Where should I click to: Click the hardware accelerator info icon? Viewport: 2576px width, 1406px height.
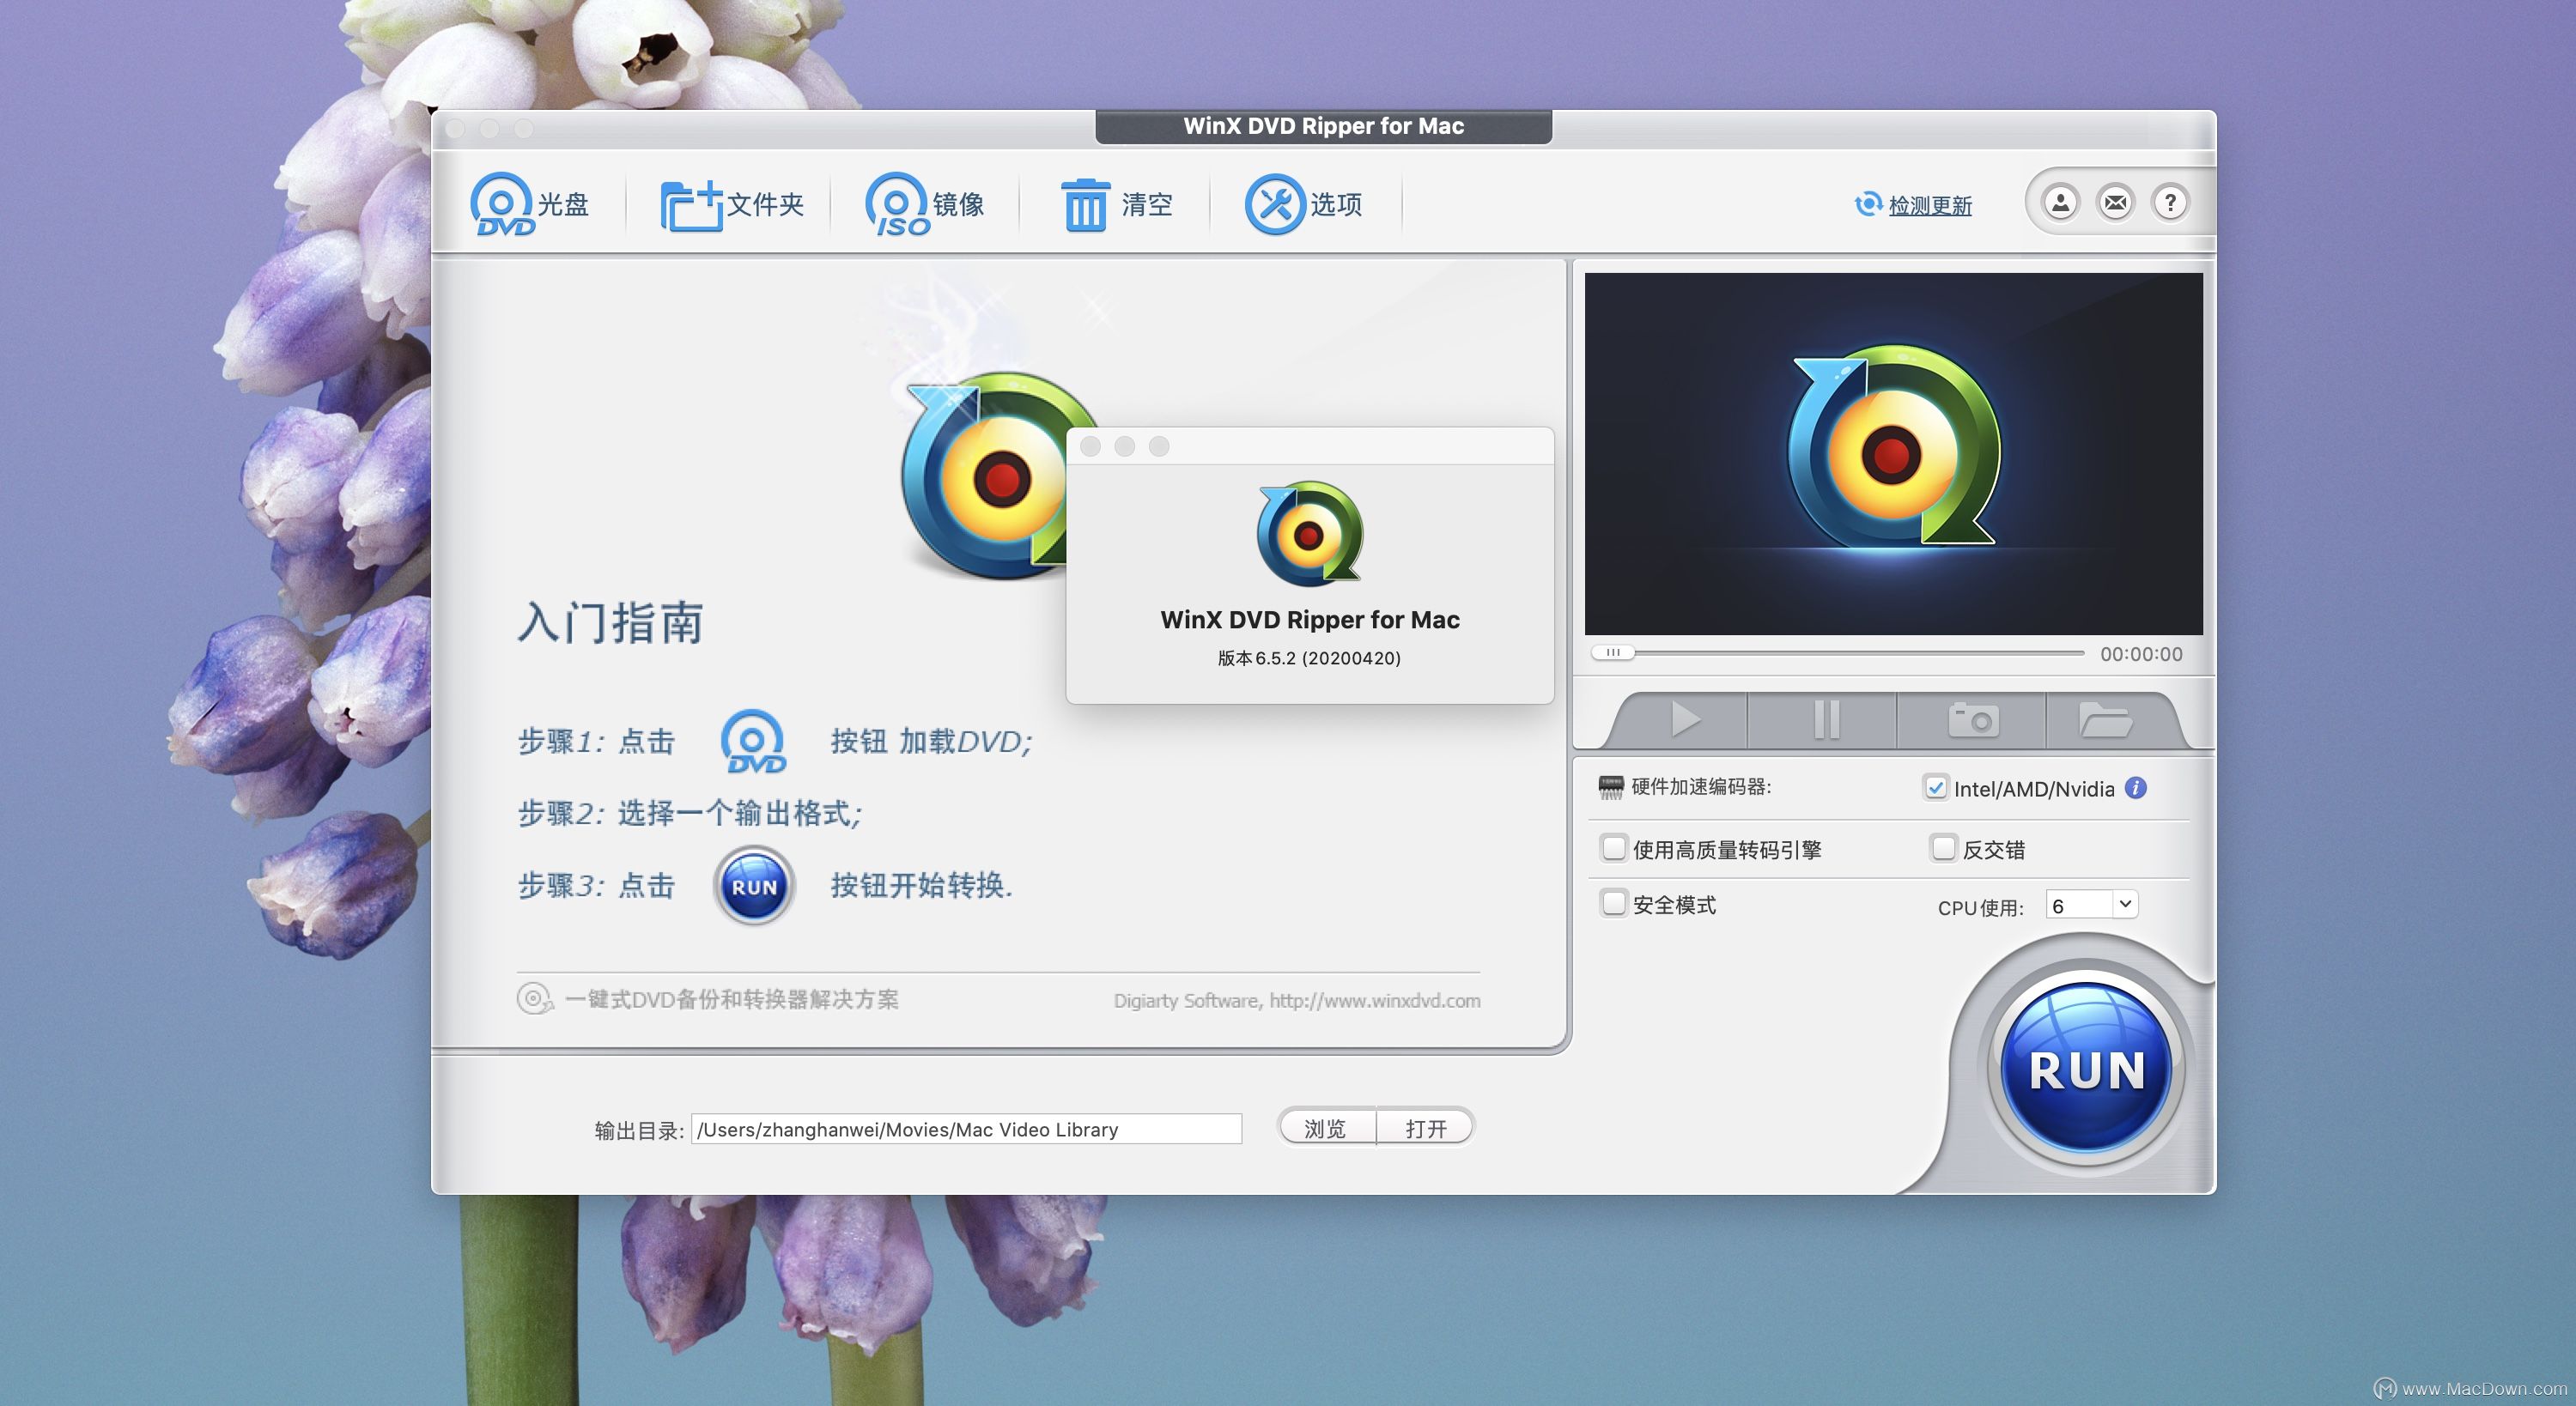[x=2136, y=788]
